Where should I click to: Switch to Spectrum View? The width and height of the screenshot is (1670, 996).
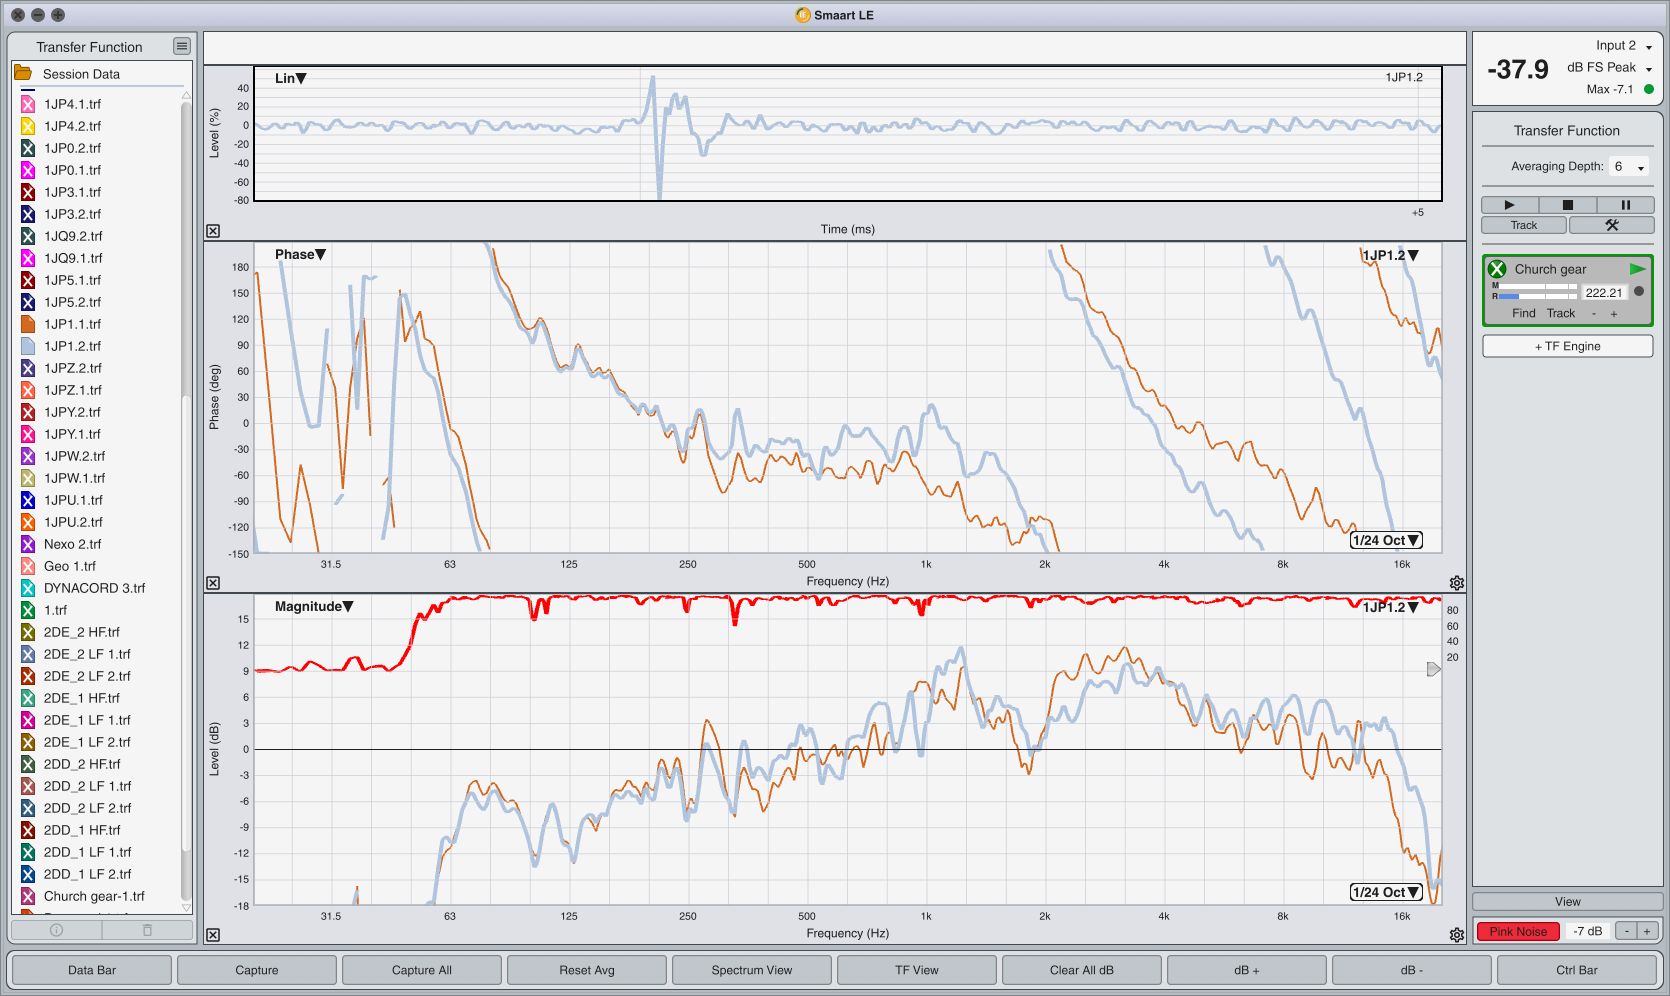(x=752, y=970)
